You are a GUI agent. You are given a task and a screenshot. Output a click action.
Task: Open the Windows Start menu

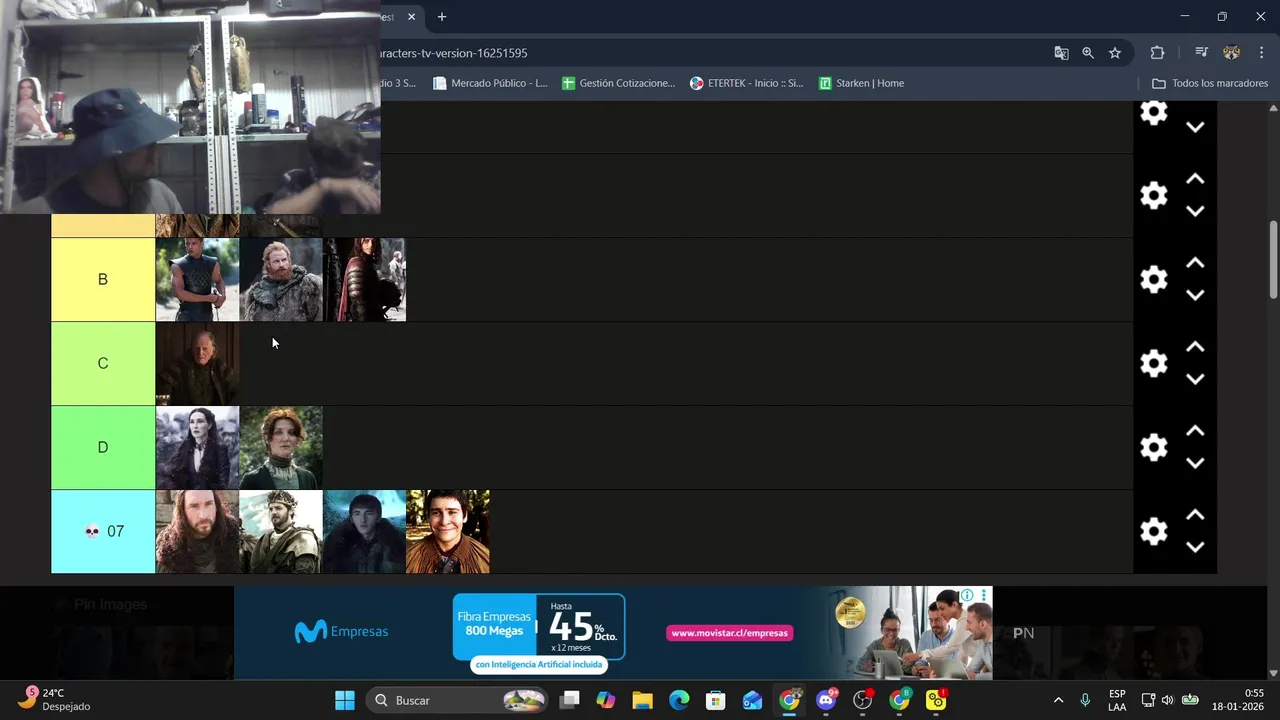345,700
